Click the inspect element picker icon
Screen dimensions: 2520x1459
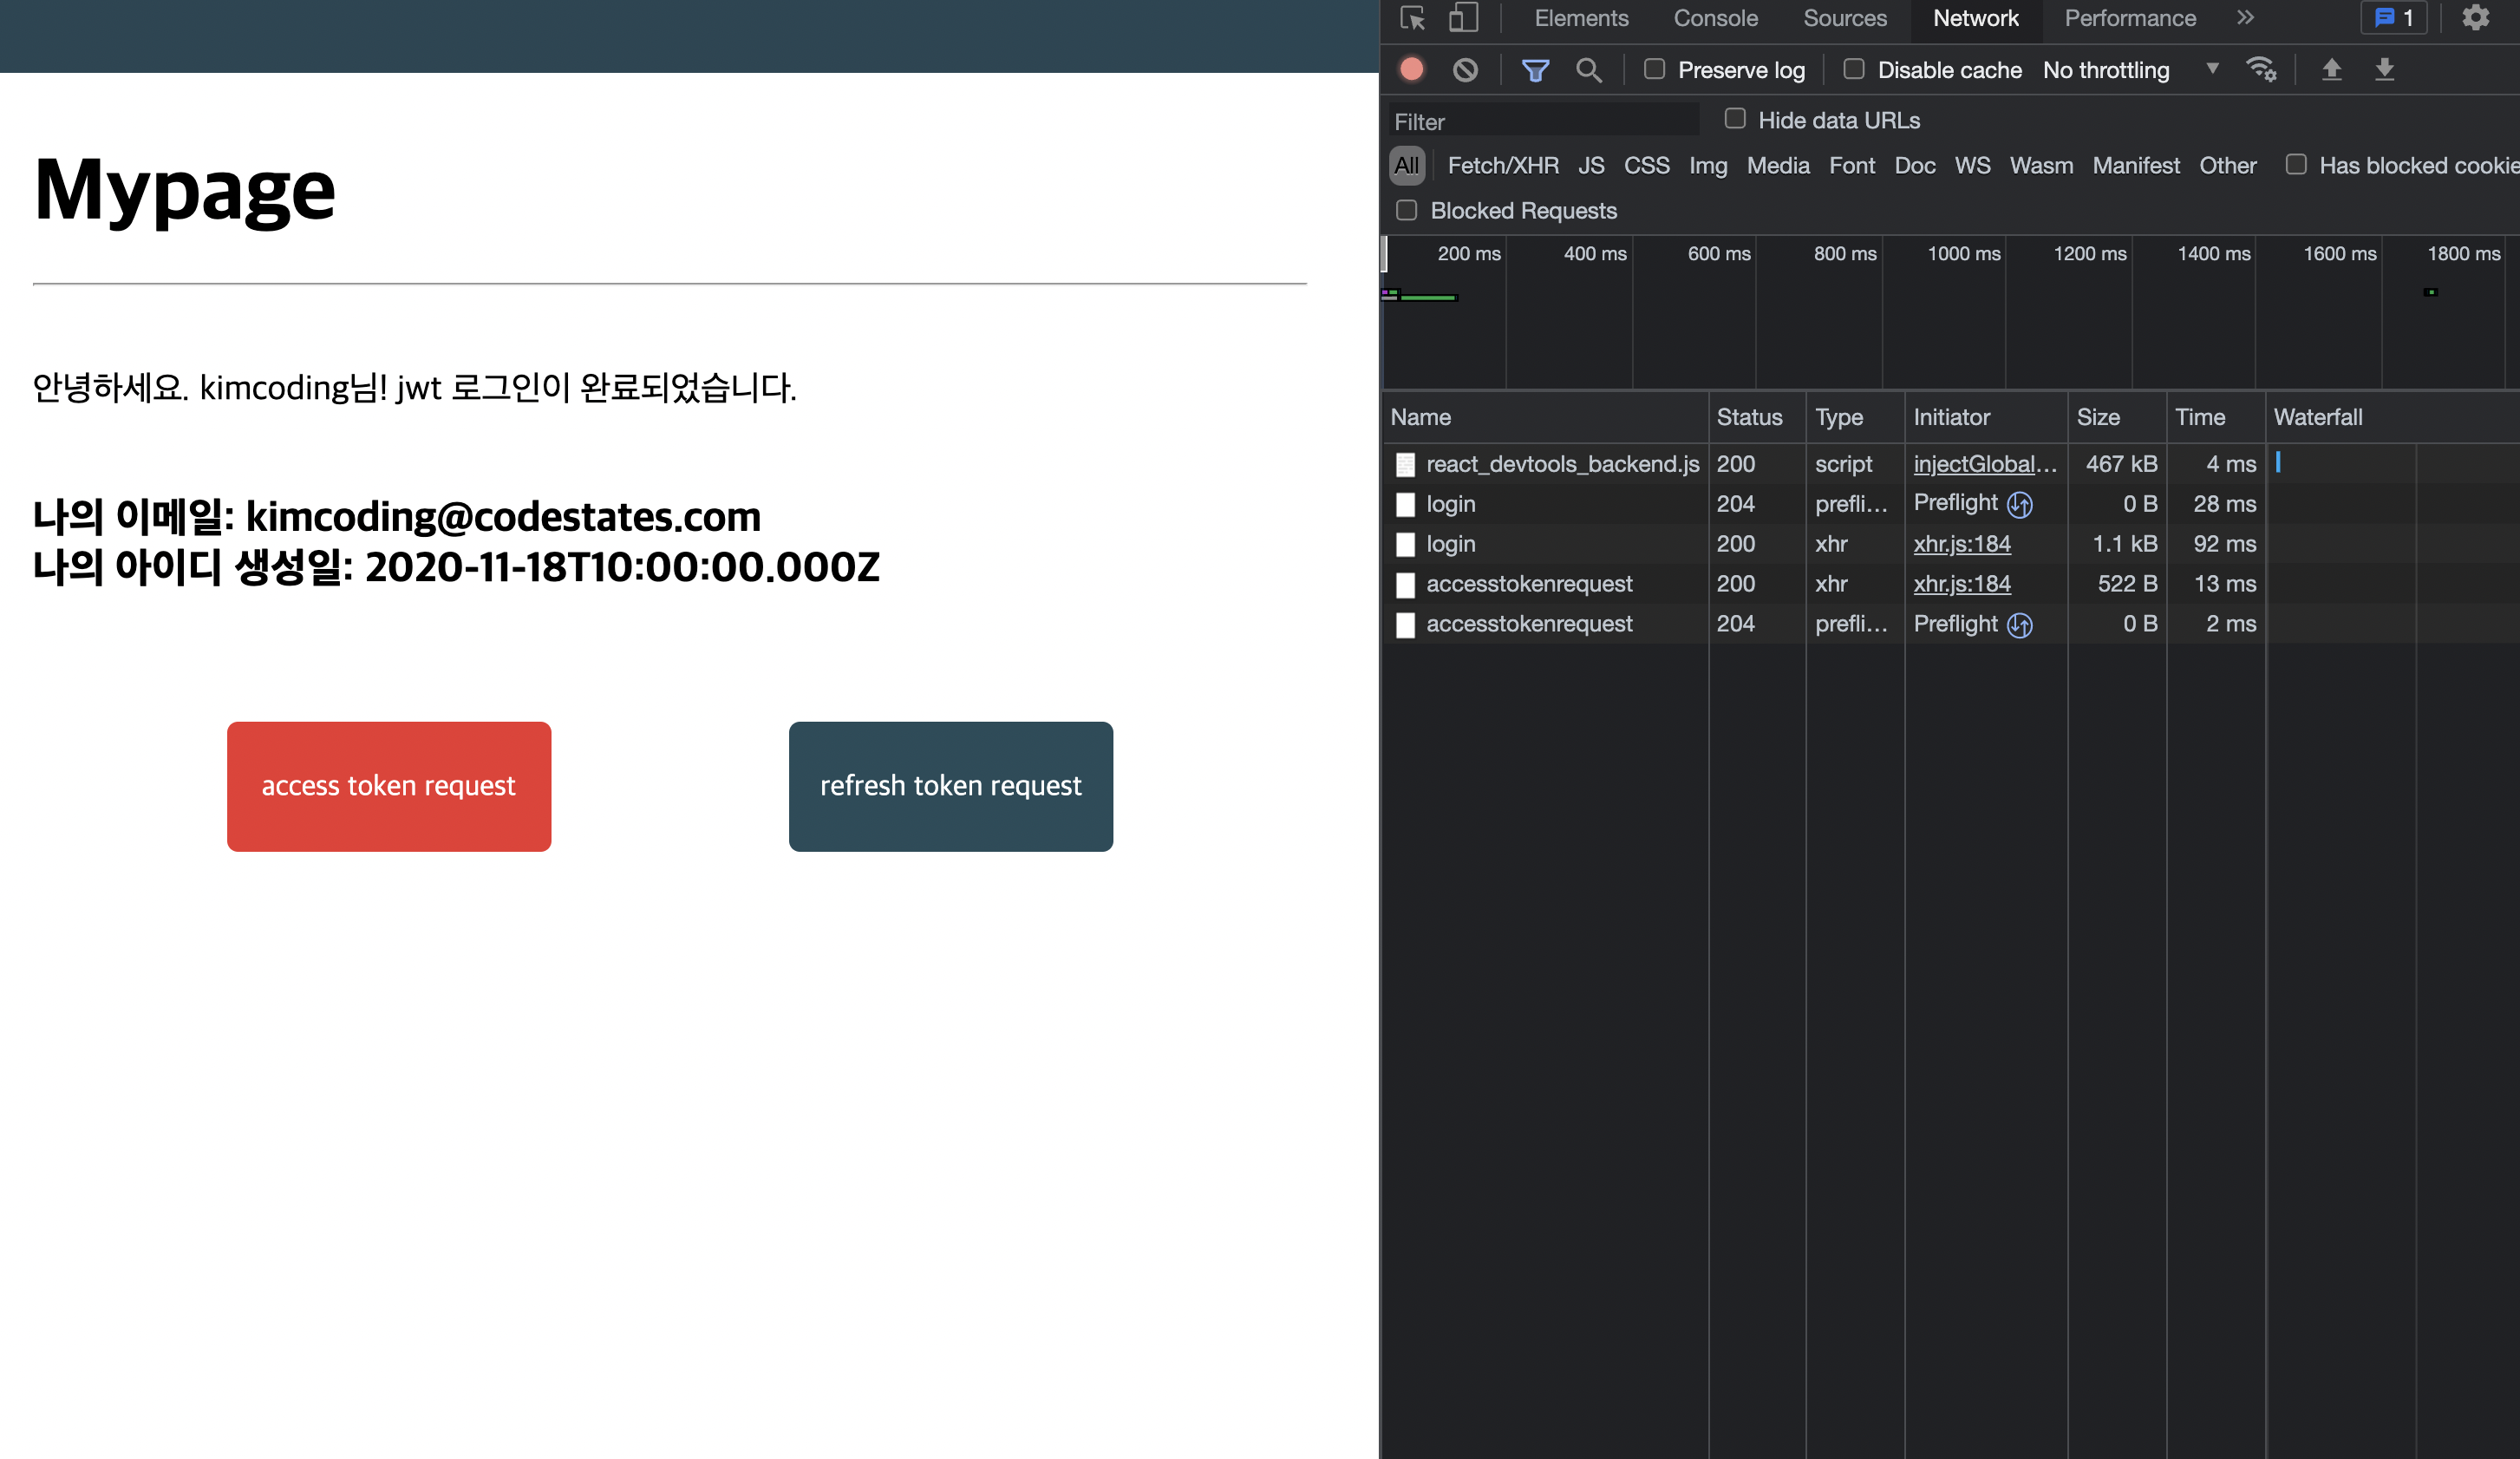coord(1412,18)
